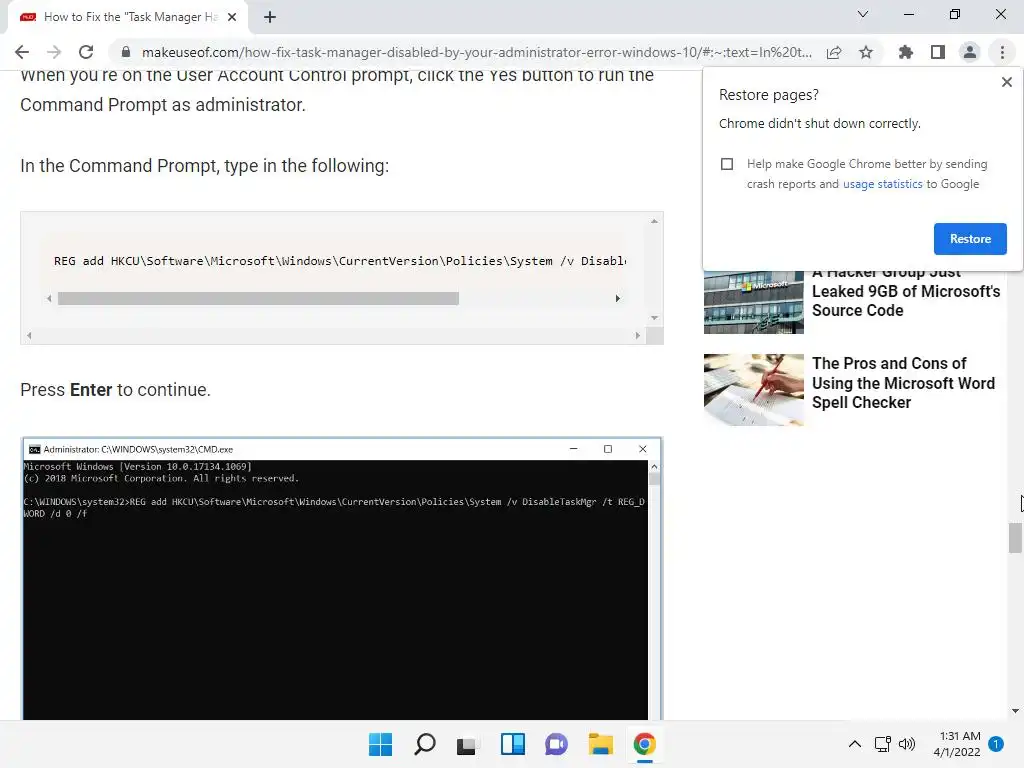Image resolution: width=1024 pixels, height=768 pixels.
Task: Open the notification badge in the tray
Action: pyautogui.click(x=996, y=744)
